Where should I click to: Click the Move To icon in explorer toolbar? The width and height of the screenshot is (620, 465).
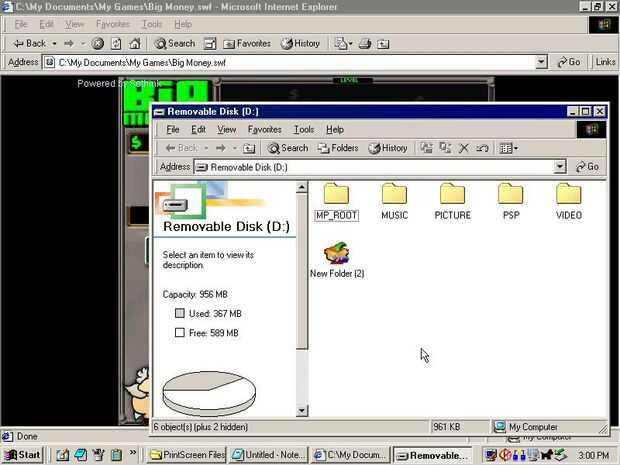(x=426, y=148)
